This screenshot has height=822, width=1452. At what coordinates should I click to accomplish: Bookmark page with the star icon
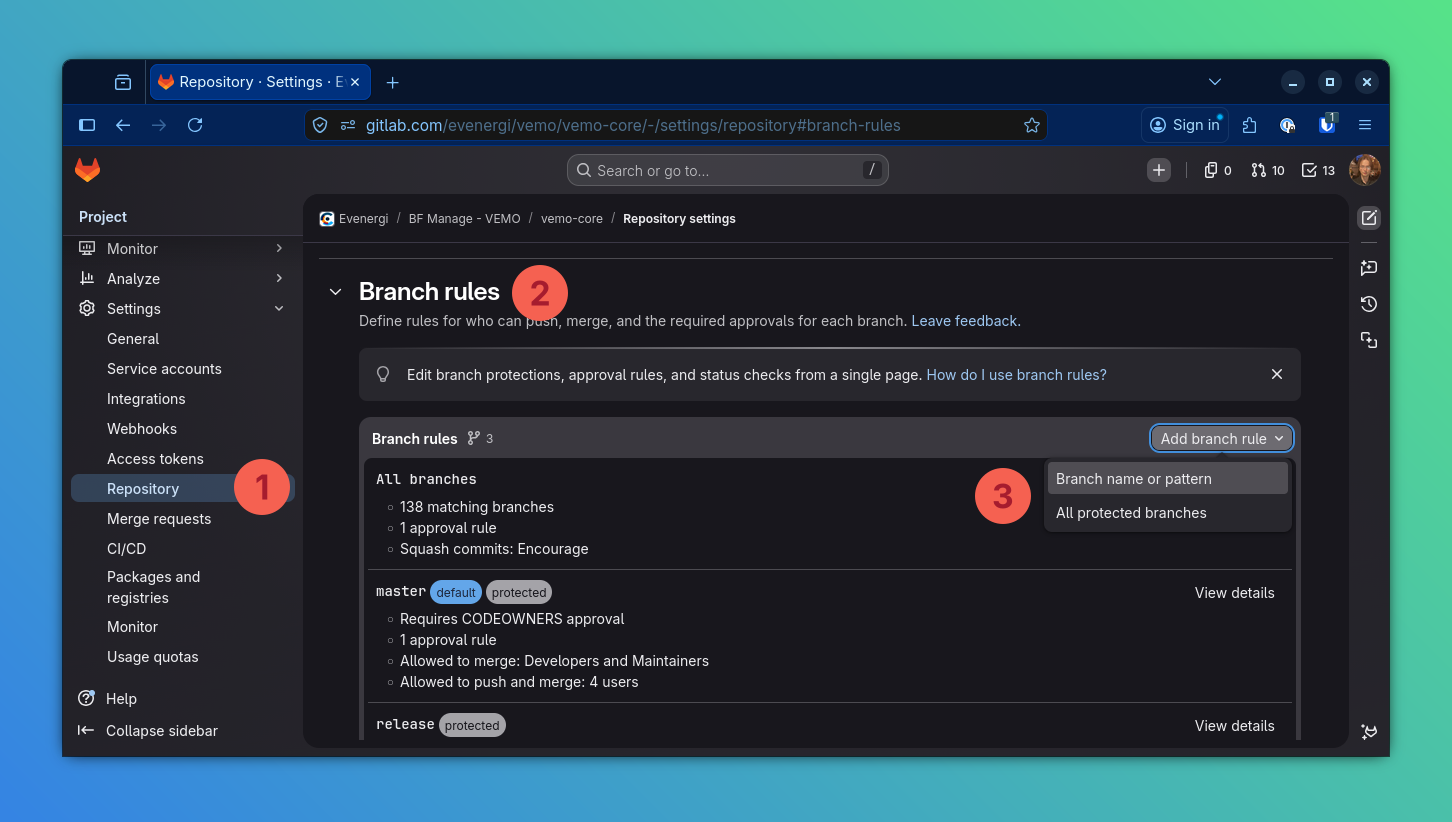[x=1031, y=125]
